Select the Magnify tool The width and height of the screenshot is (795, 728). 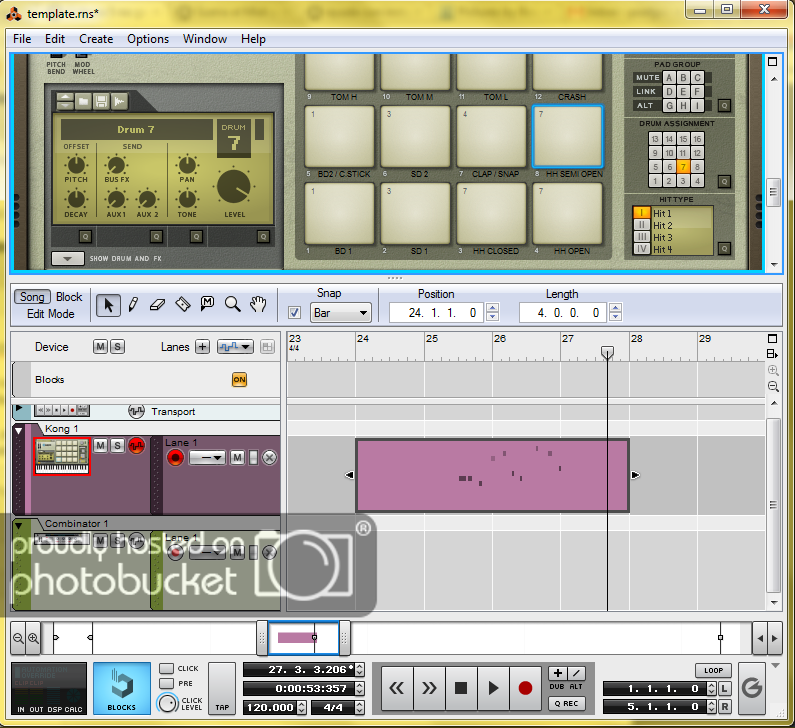[232, 305]
